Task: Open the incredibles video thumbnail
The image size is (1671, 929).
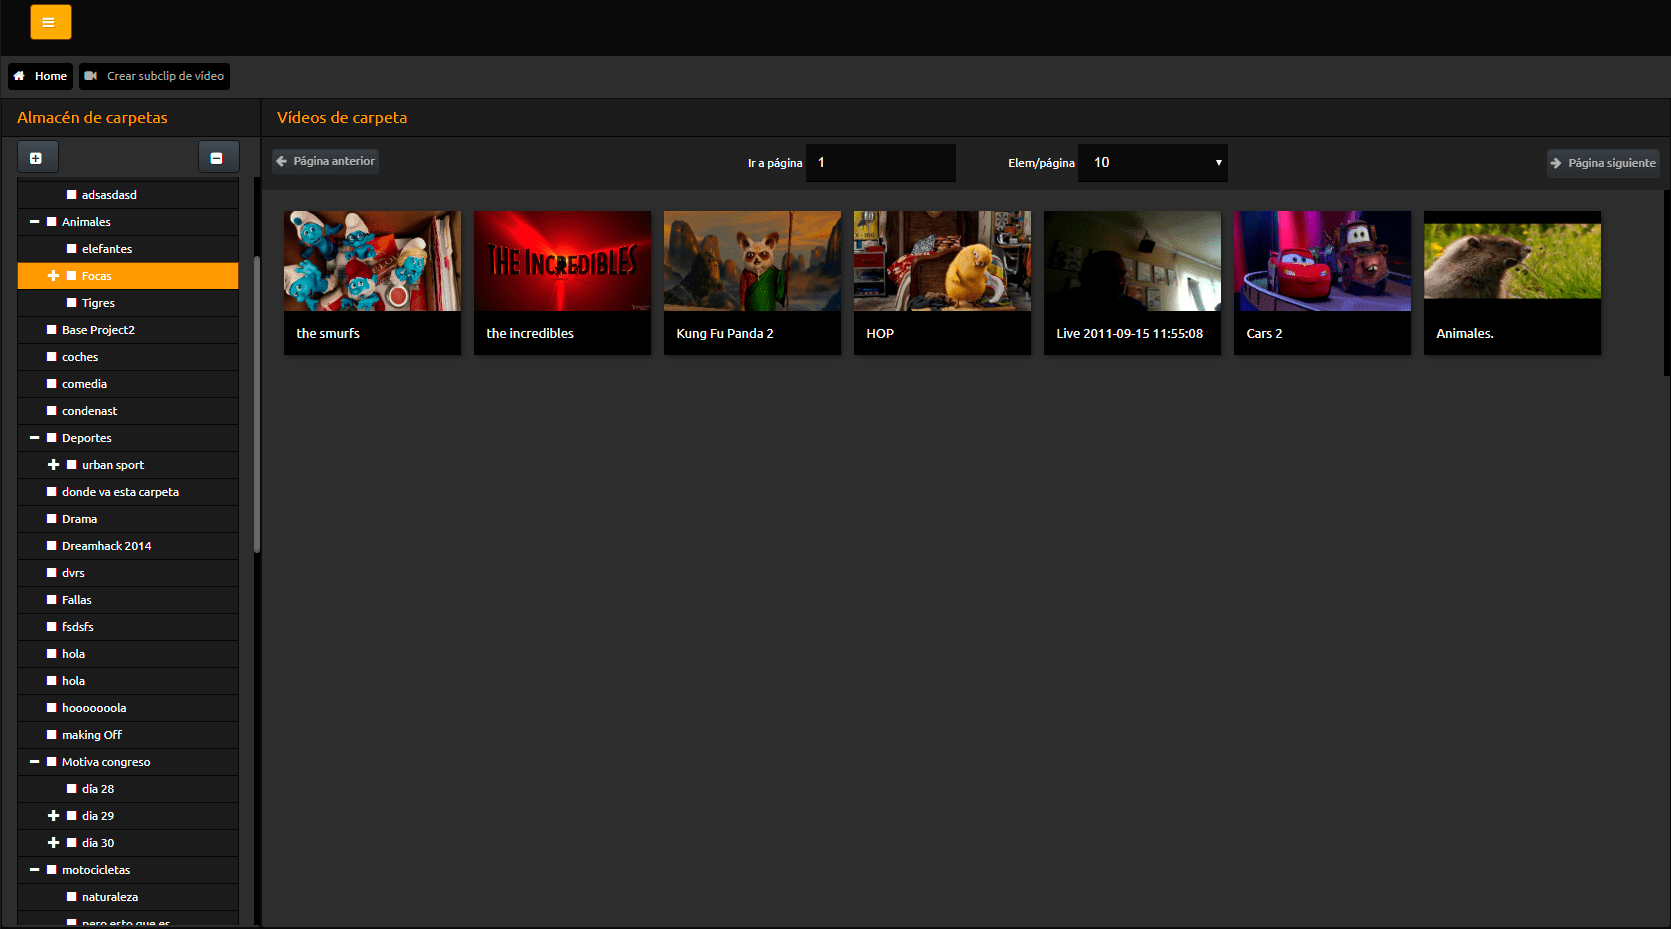Action: tap(562, 261)
